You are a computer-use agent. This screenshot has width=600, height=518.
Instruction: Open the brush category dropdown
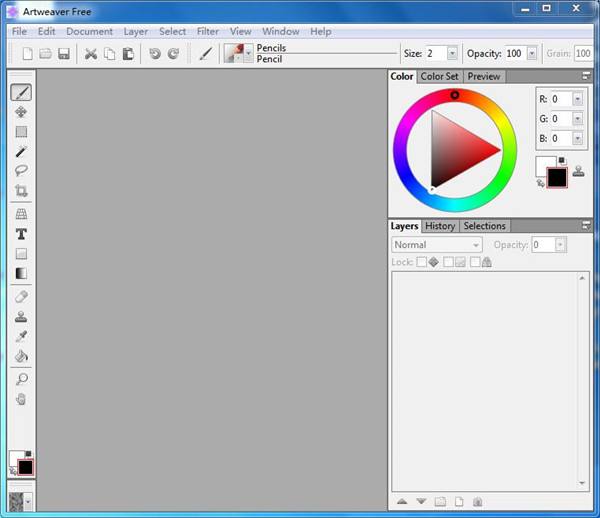(249, 53)
